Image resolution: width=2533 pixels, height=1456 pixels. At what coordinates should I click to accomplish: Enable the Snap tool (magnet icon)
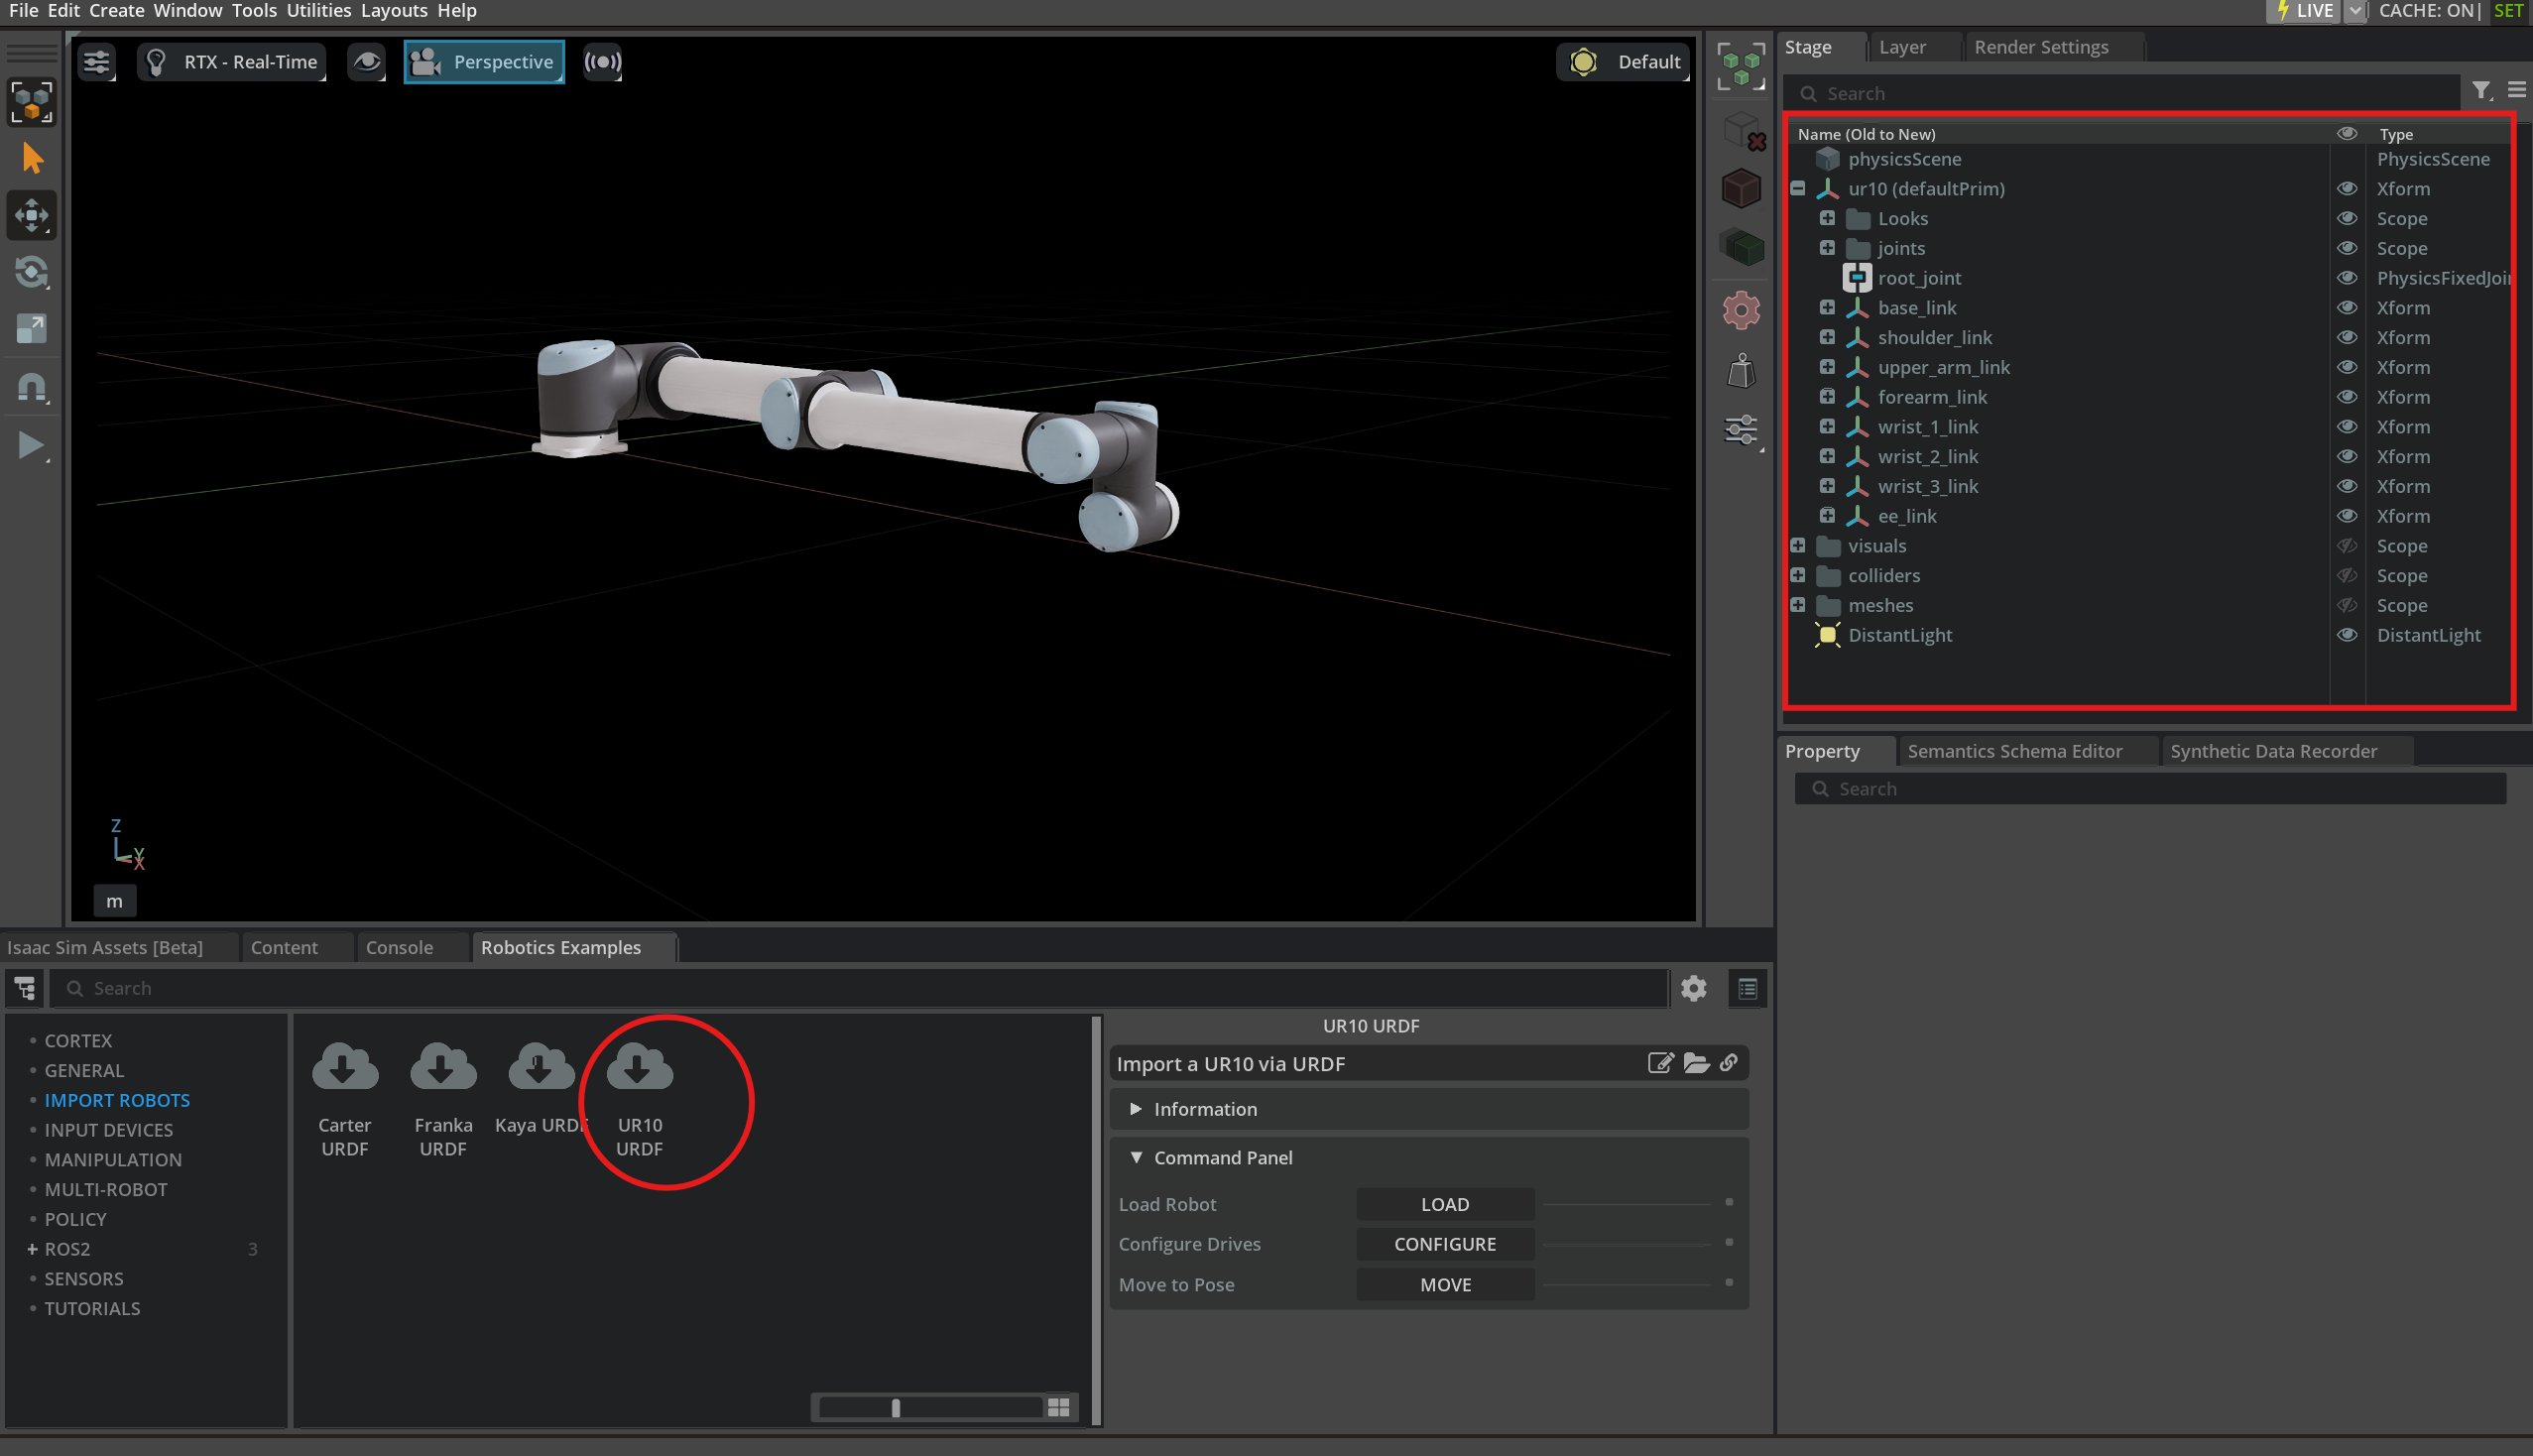click(x=31, y=387)
